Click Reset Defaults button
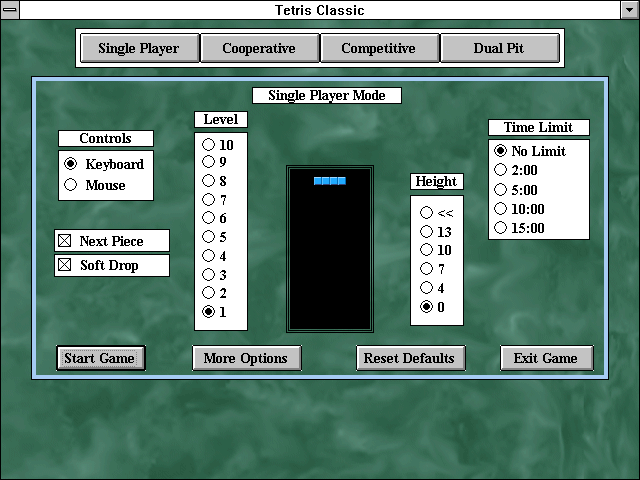 (411, 358)
